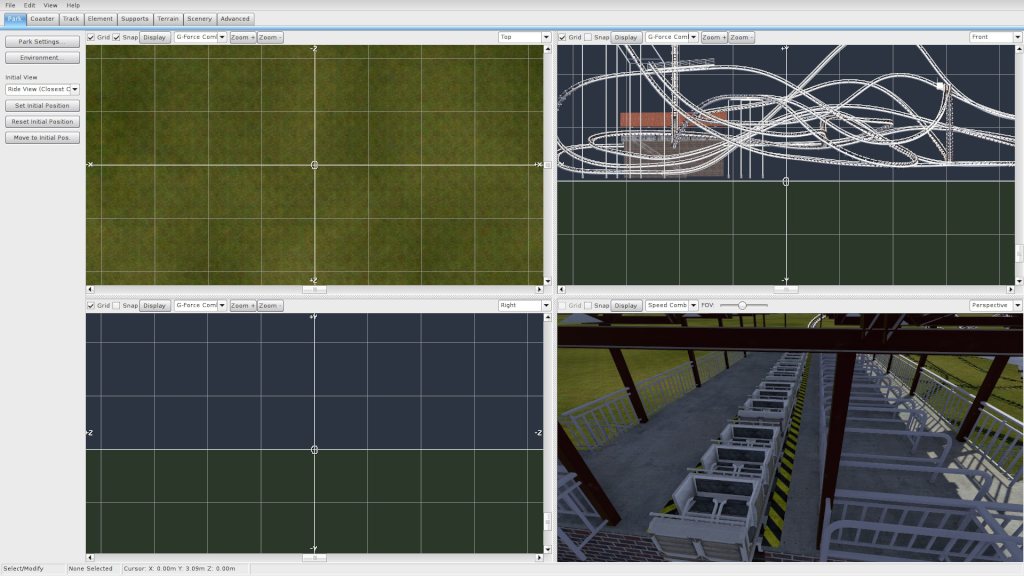Click the left scroll arrow under the Front view
Screen dimensions: 1024x576
[x=562, y=289]
